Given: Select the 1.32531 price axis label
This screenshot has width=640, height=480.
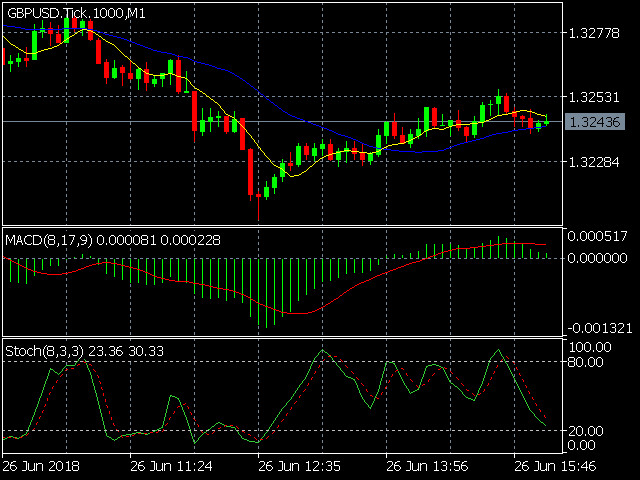Looking at the screenshot, I should coord(594,97).
